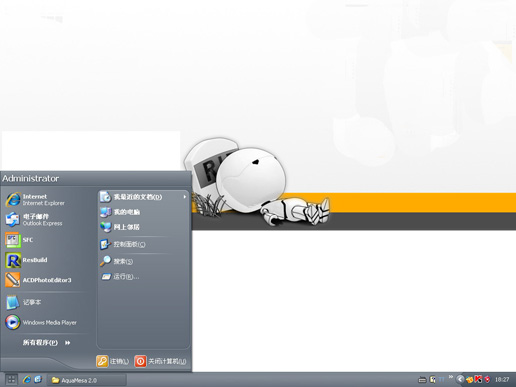516x387 pixels.
Task: Expand the double-chevron taskbar overflow
Action: [x=451, y=377]
